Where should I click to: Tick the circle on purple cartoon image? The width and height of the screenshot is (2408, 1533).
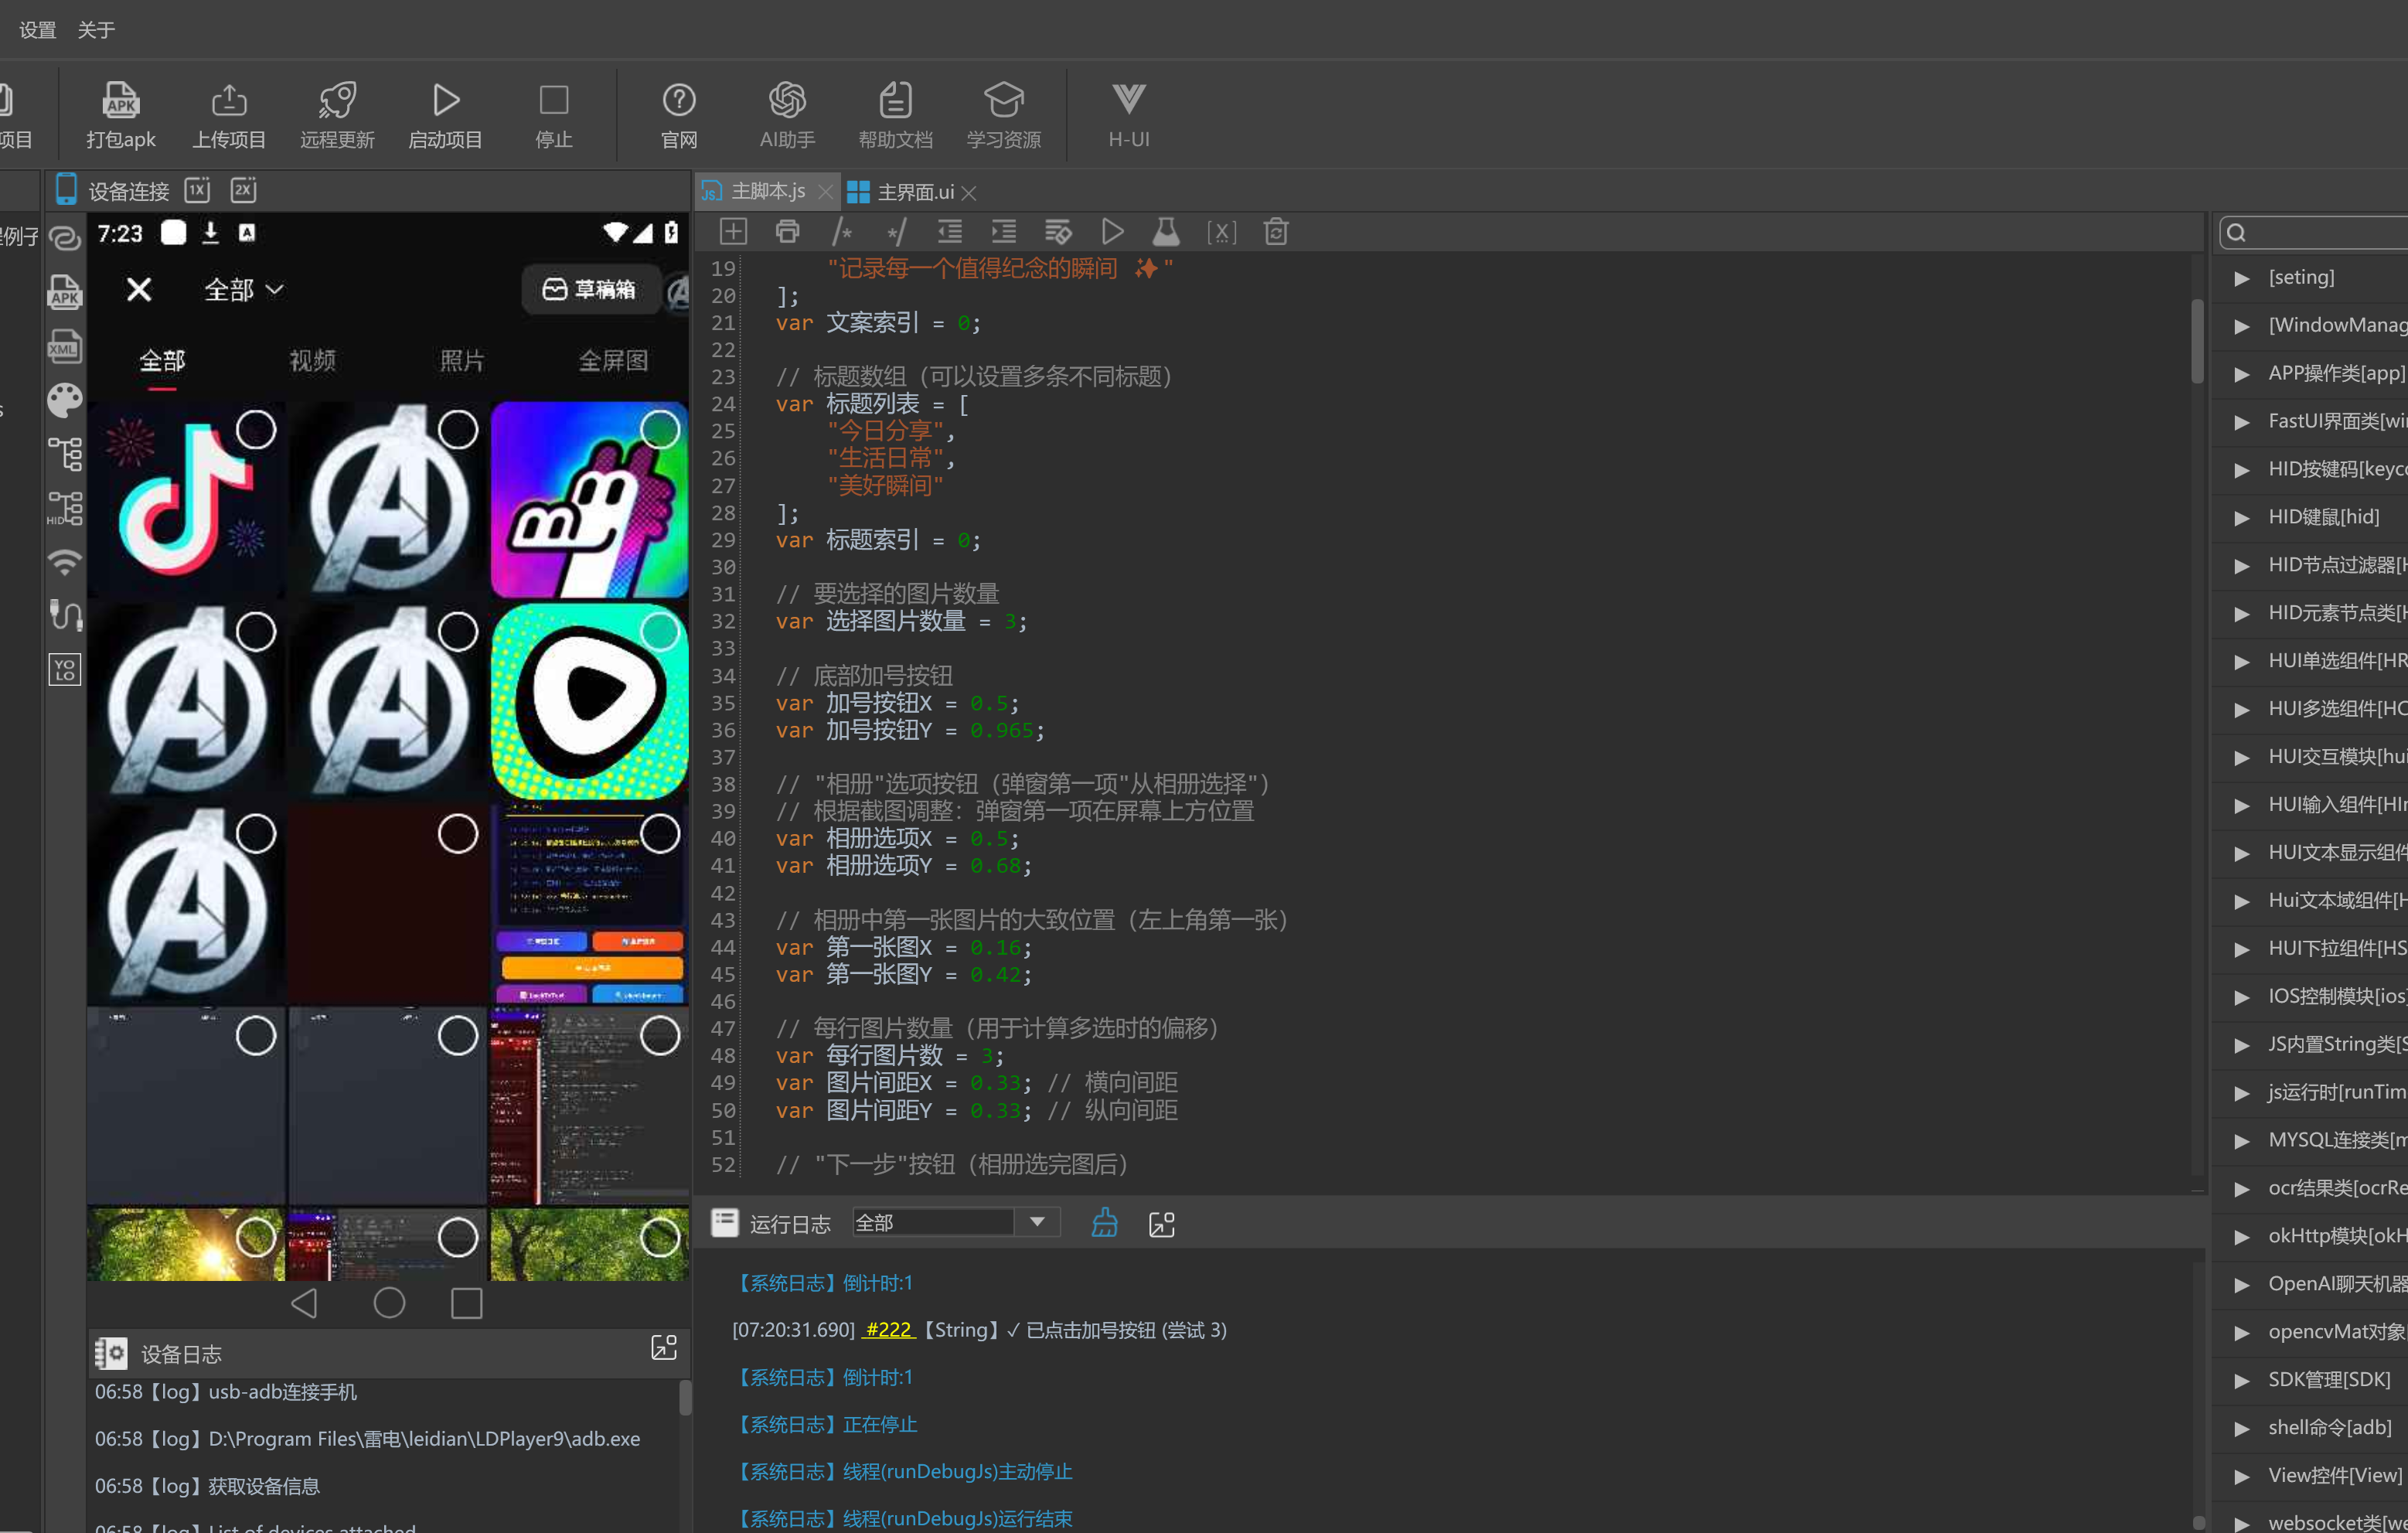[x=660, y=430]
